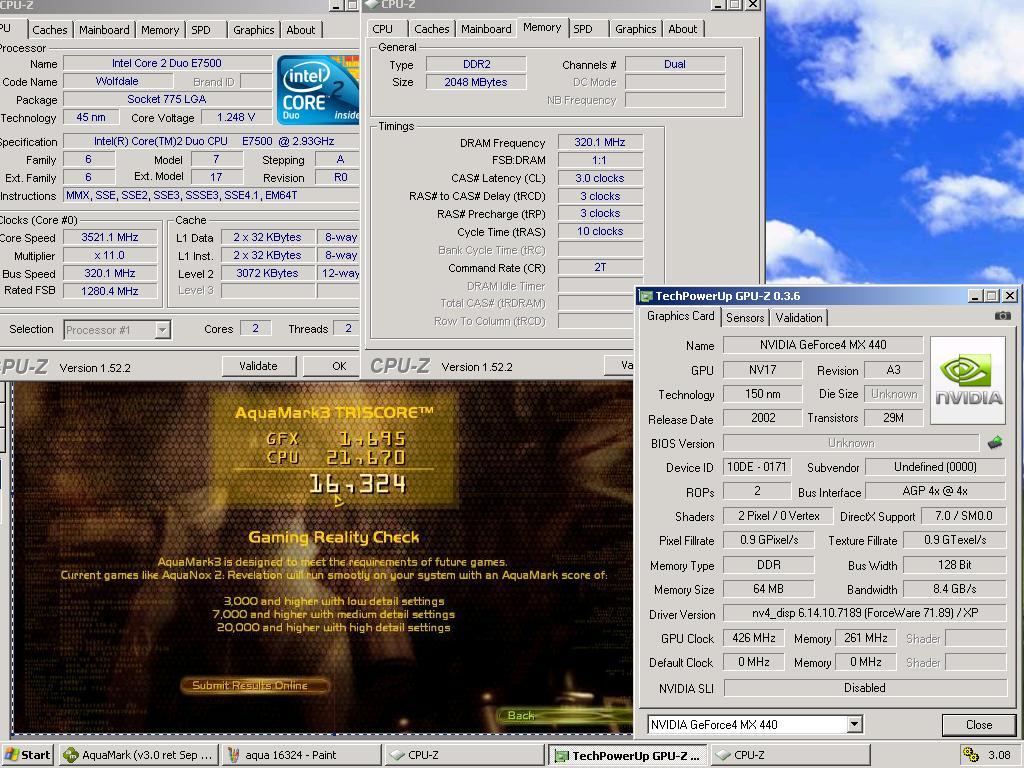
Task: Click the Device ID value 10DE - 0171
Action: 757,467
